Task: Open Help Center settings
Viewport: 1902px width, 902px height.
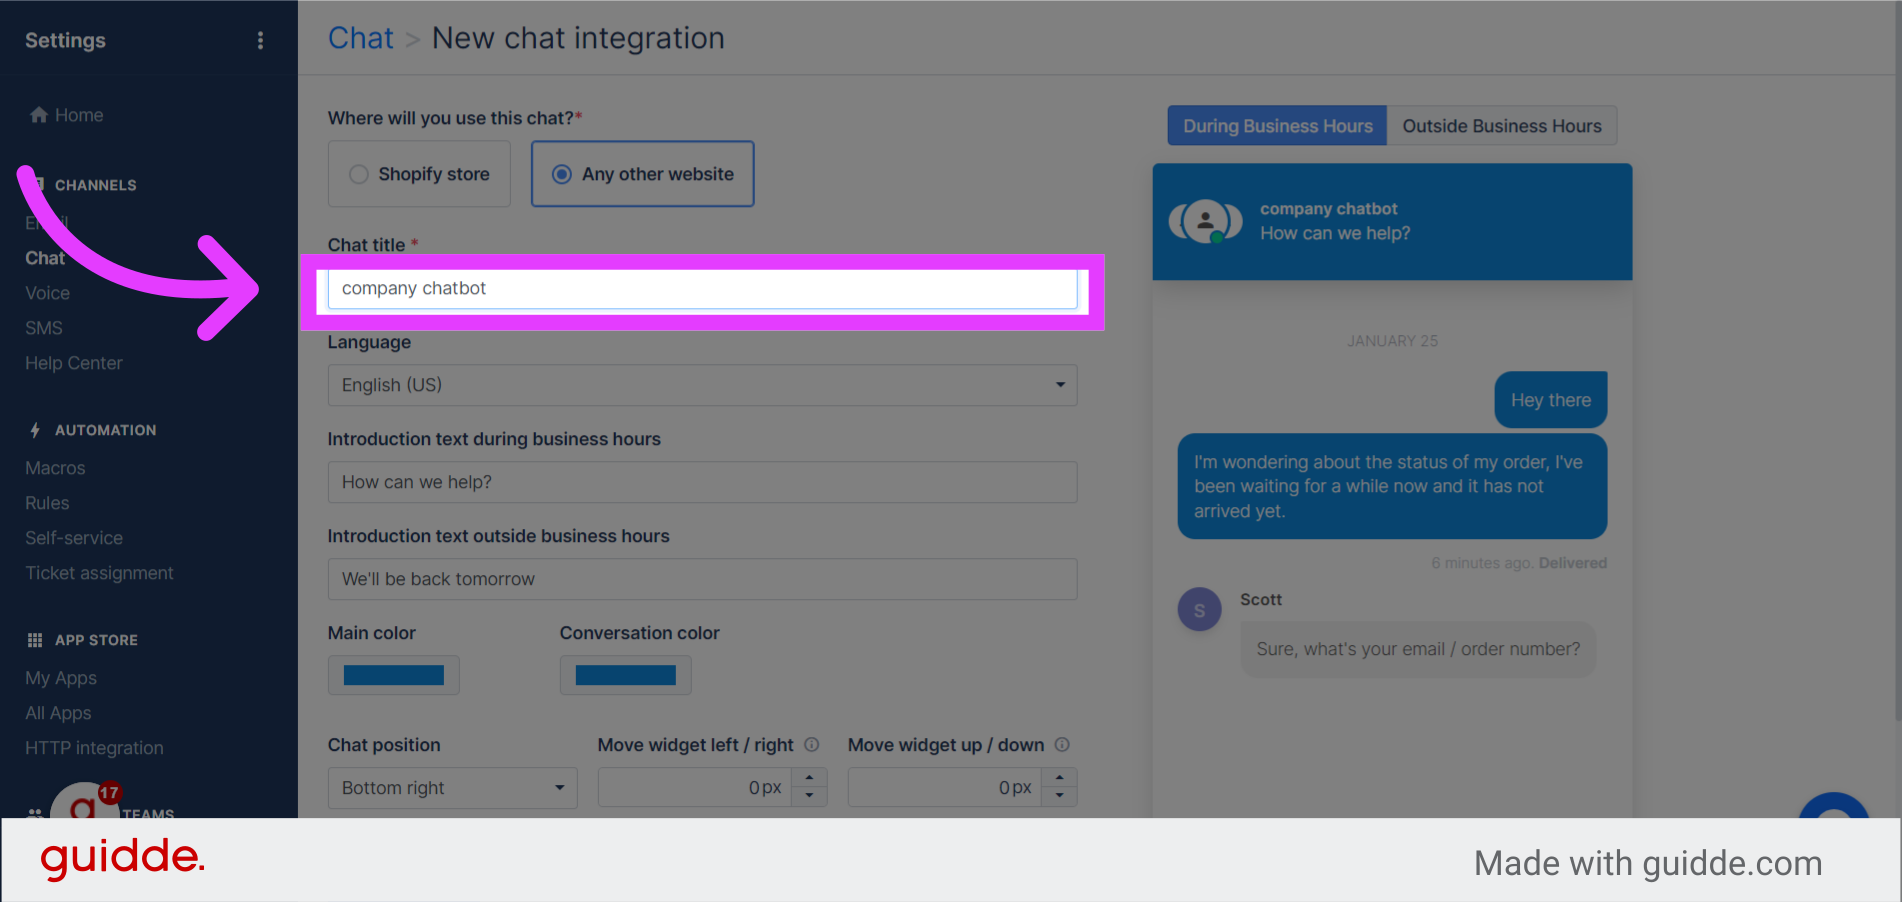Action: pyautogui.click(x=74, y=363)
